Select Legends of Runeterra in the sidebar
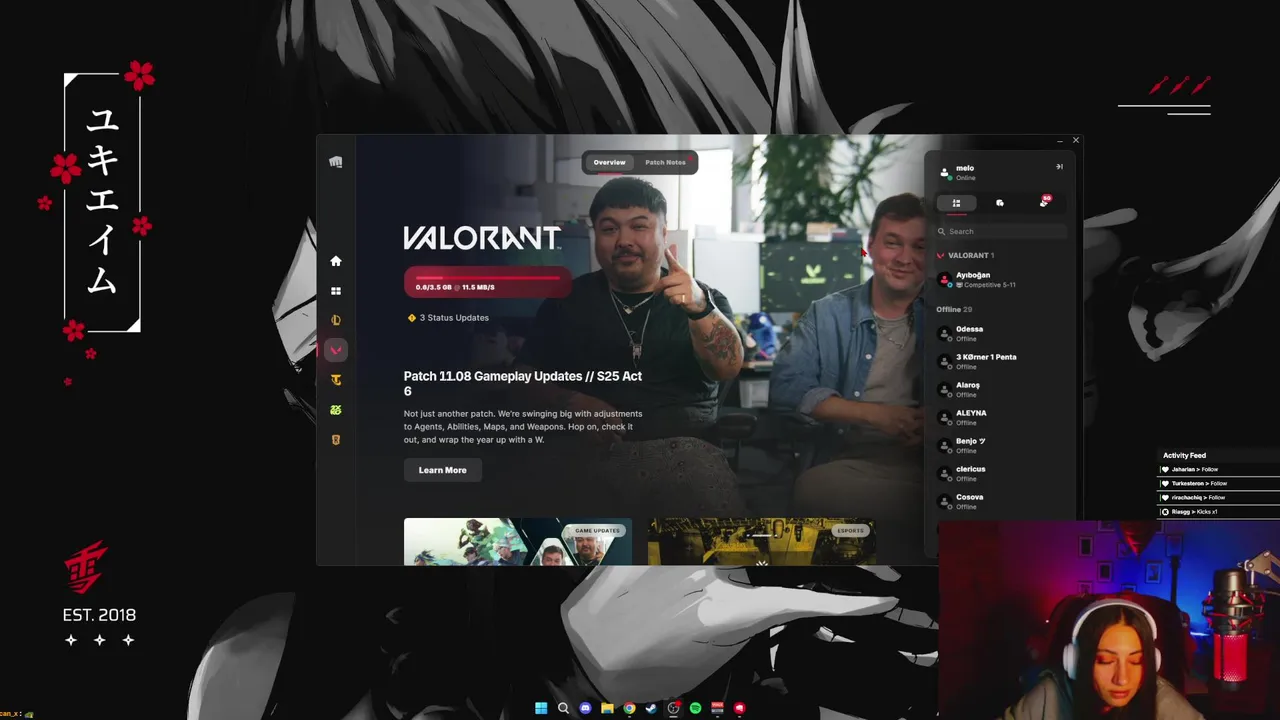 coord(336,440)
